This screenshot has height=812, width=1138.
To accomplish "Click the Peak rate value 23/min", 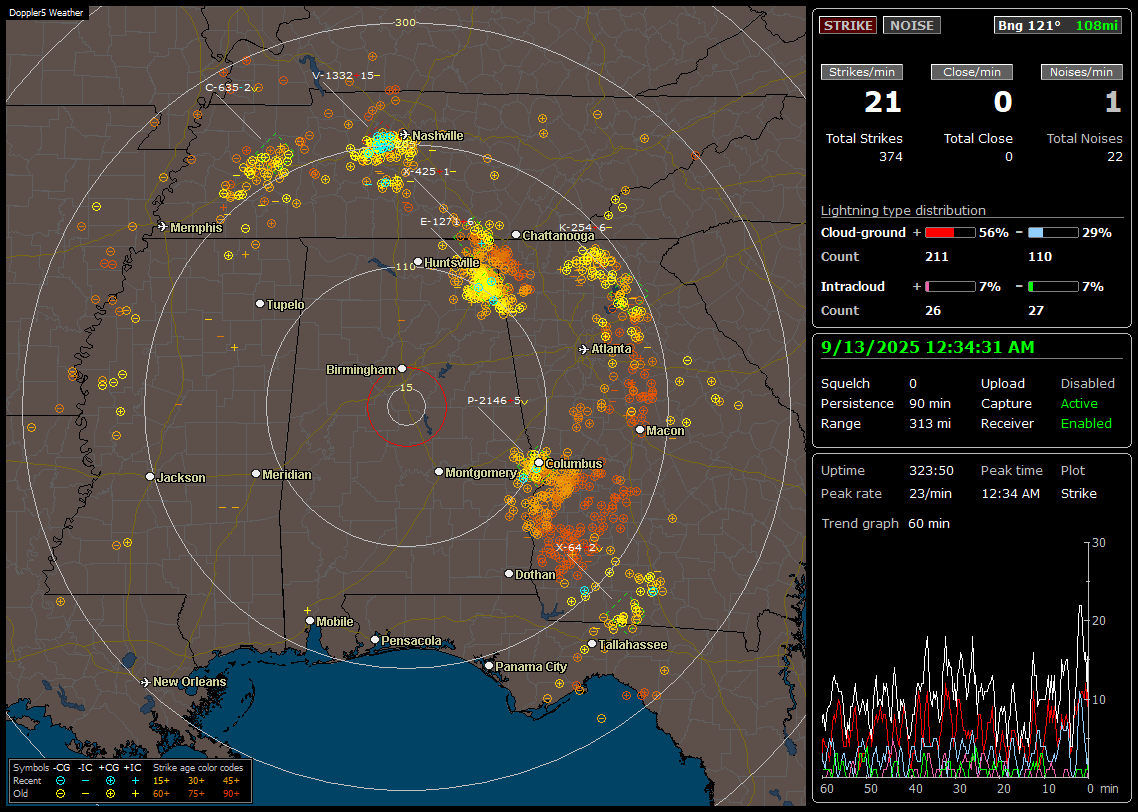I will coord(931,493).
